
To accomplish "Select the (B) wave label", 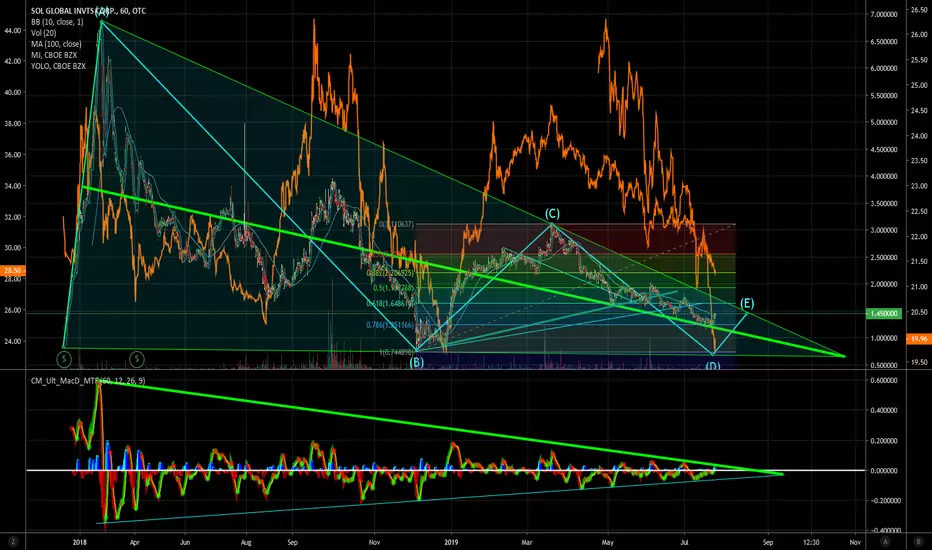I will 417,362.
